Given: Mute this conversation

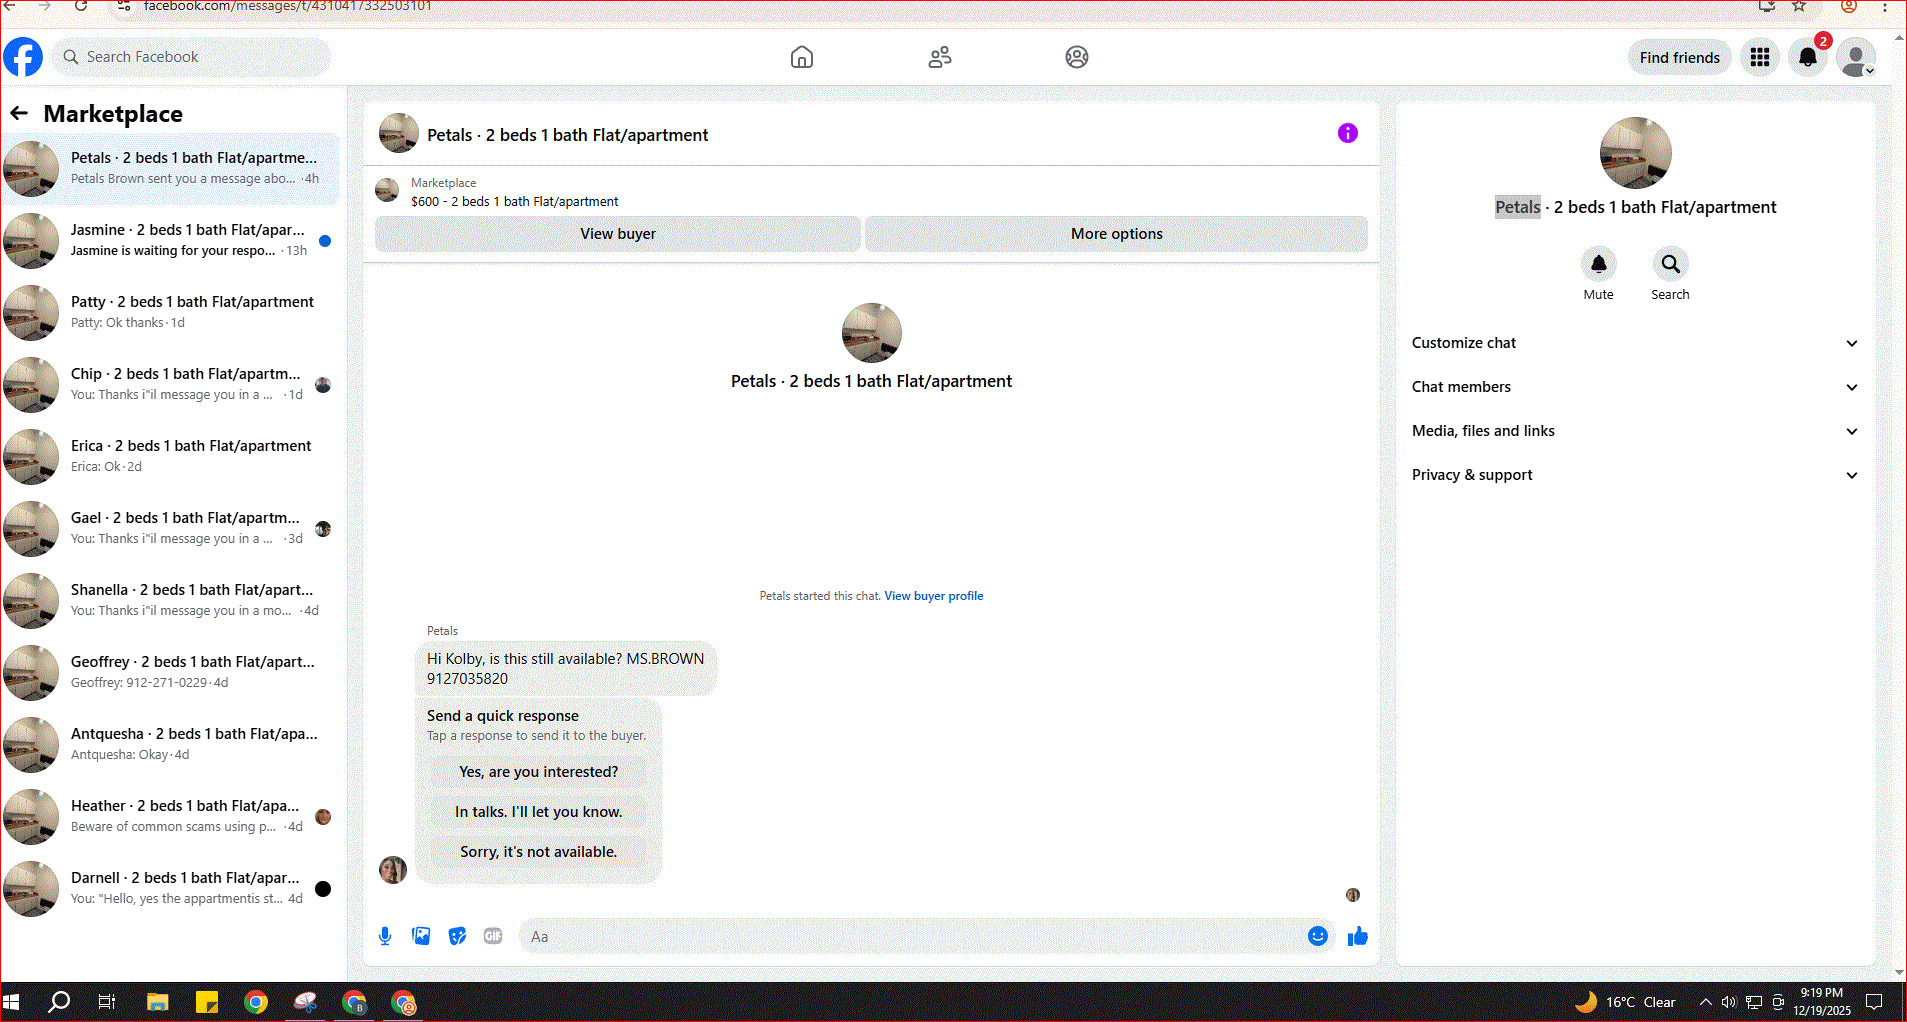Looking at the screenshot, I should [1598, 264].
